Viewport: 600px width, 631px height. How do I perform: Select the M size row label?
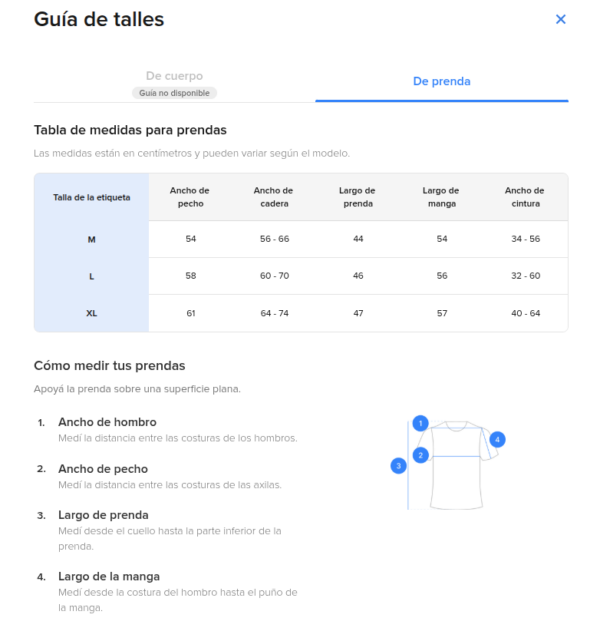coord(91,239)
